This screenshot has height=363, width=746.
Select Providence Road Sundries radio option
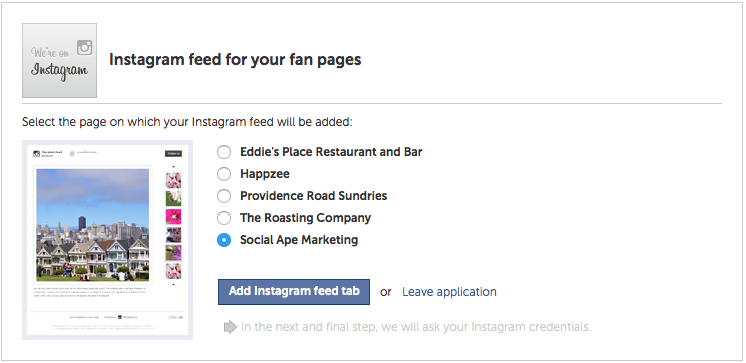pos(224,196)
